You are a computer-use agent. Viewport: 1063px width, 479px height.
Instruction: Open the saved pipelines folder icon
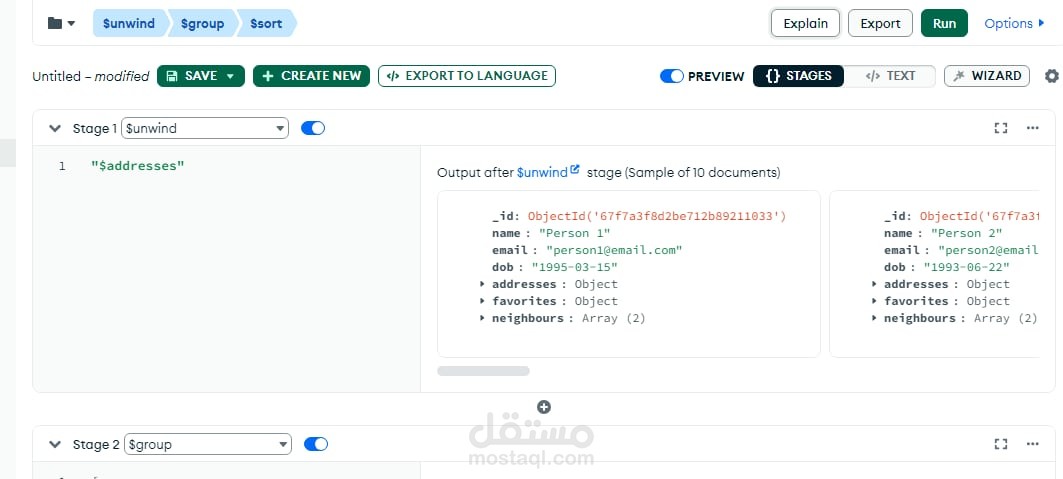pyautogui.click(x=61, y=23)
